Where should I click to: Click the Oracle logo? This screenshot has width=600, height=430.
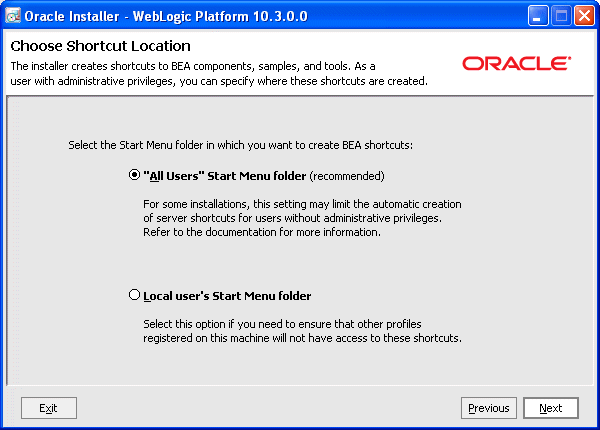[x=517, y=64]
